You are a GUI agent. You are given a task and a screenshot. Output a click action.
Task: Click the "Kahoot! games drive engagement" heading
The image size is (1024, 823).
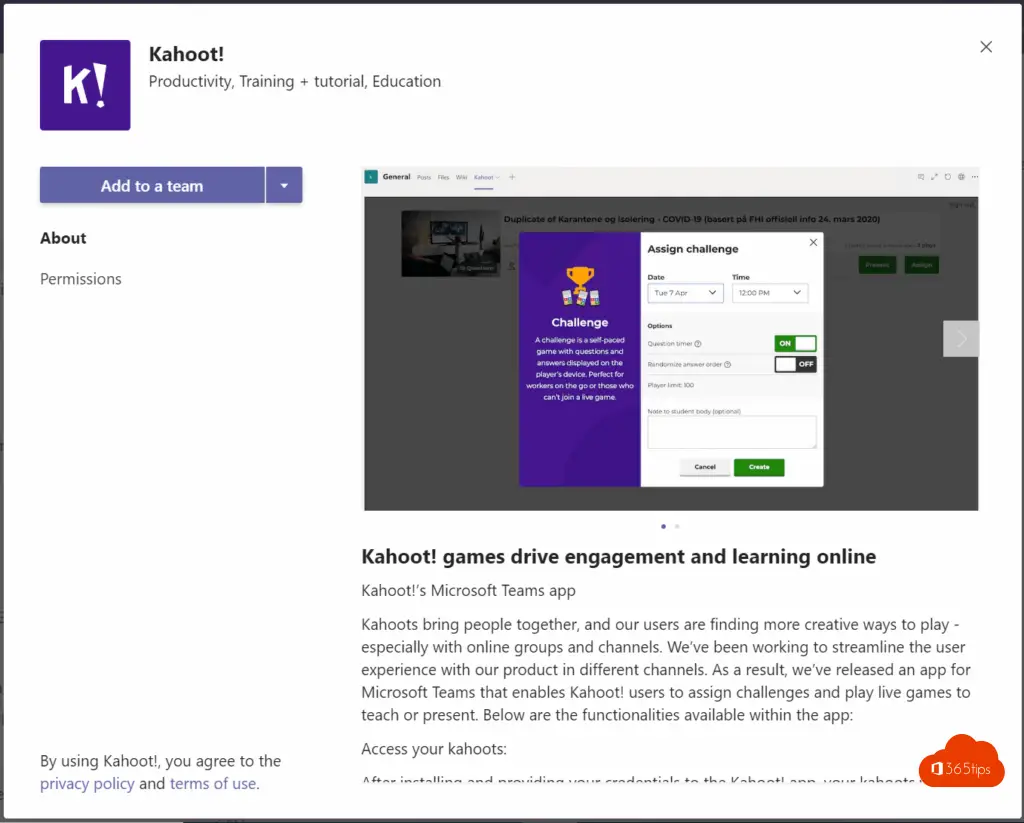click(618, 557)
